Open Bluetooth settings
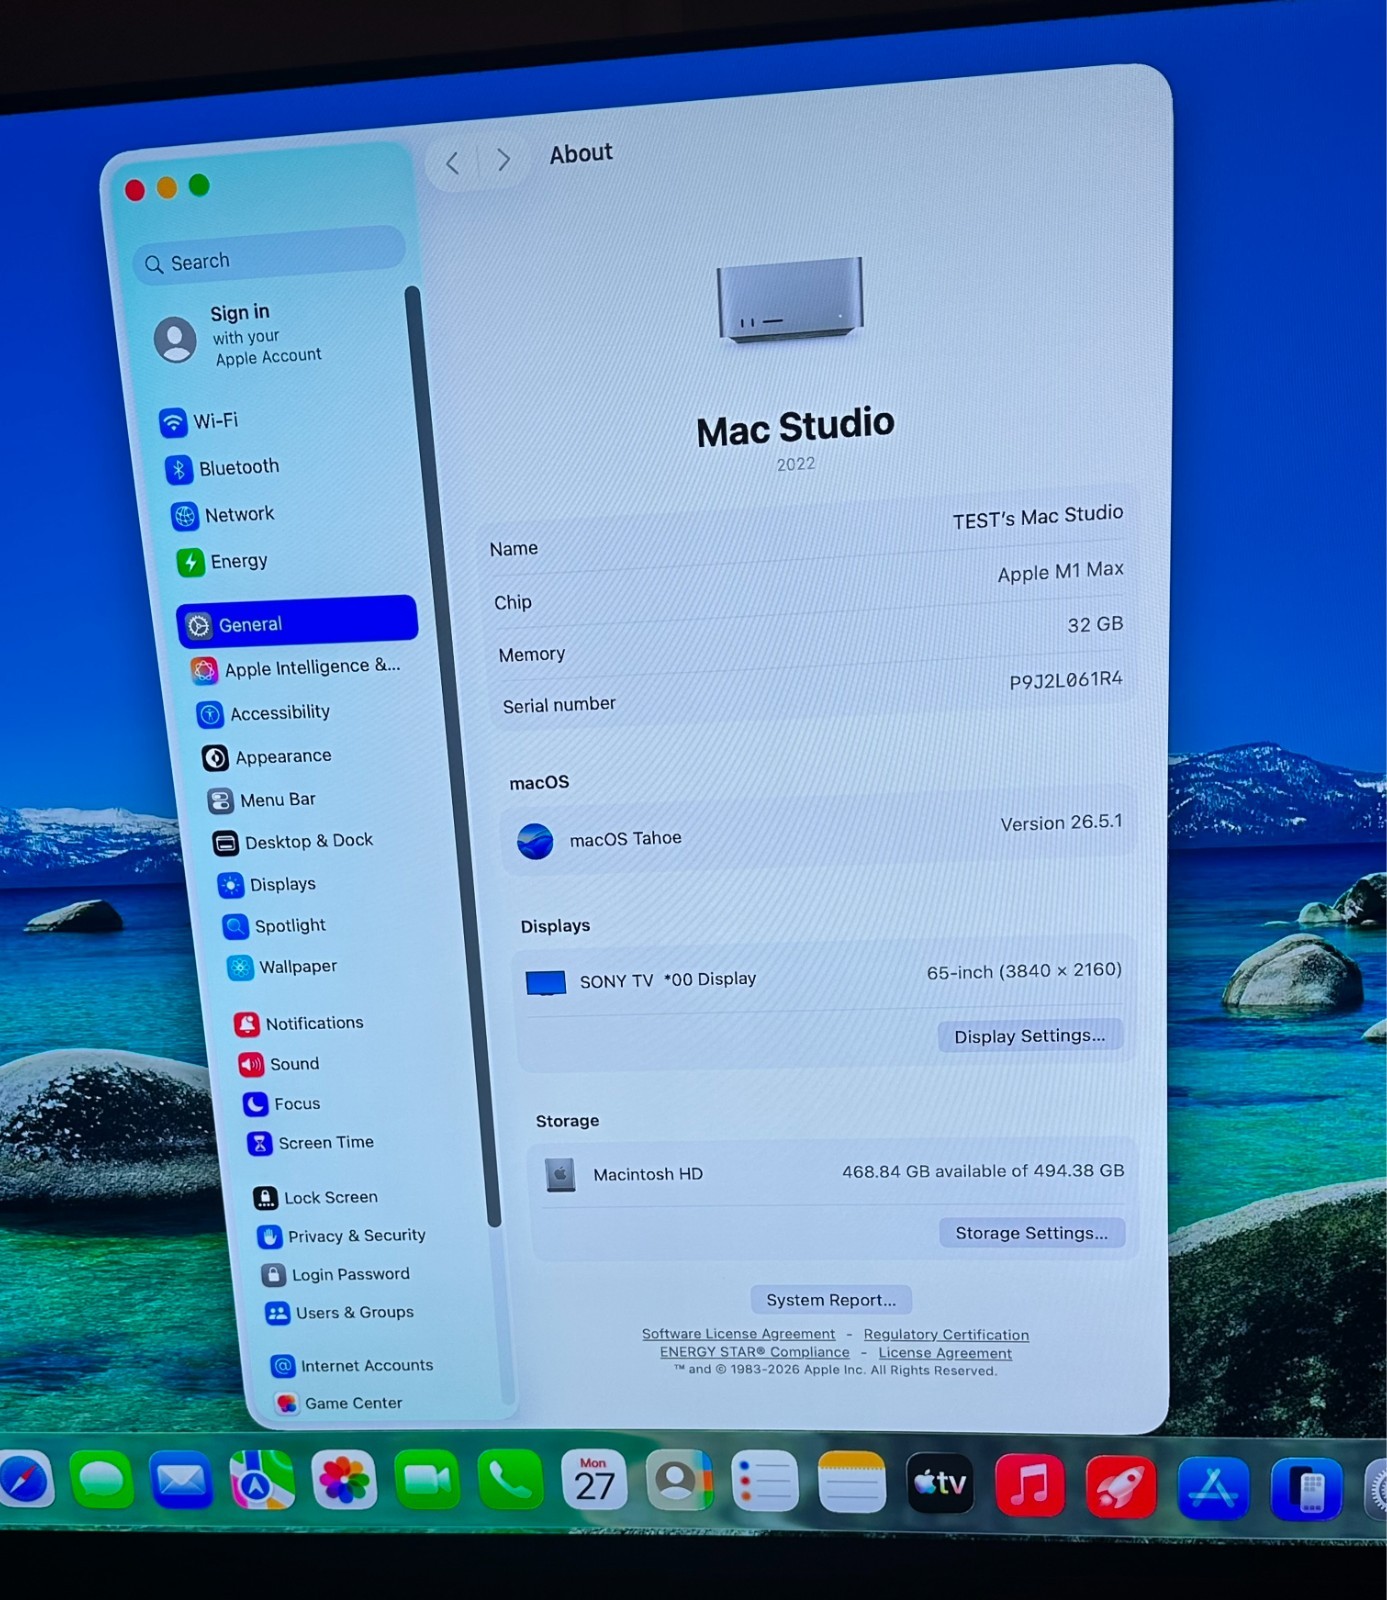 223,468
